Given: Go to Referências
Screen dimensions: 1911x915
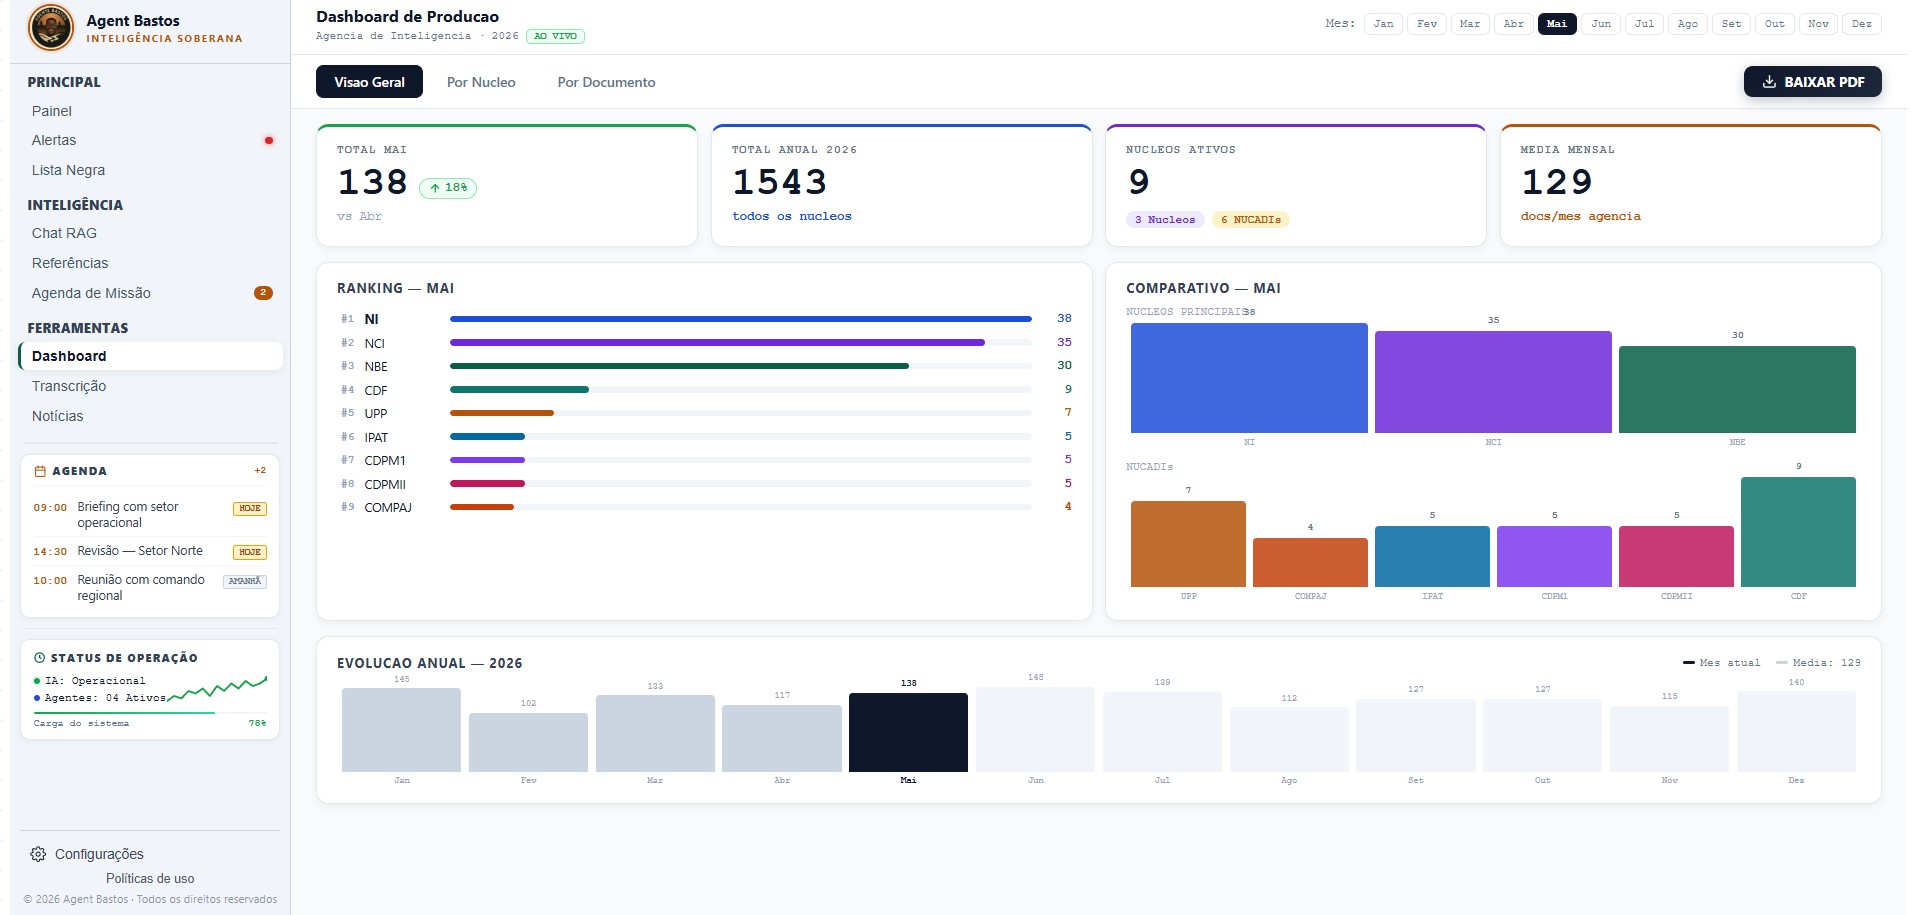Looking at the screenshot, I should [x=150, y=263].
